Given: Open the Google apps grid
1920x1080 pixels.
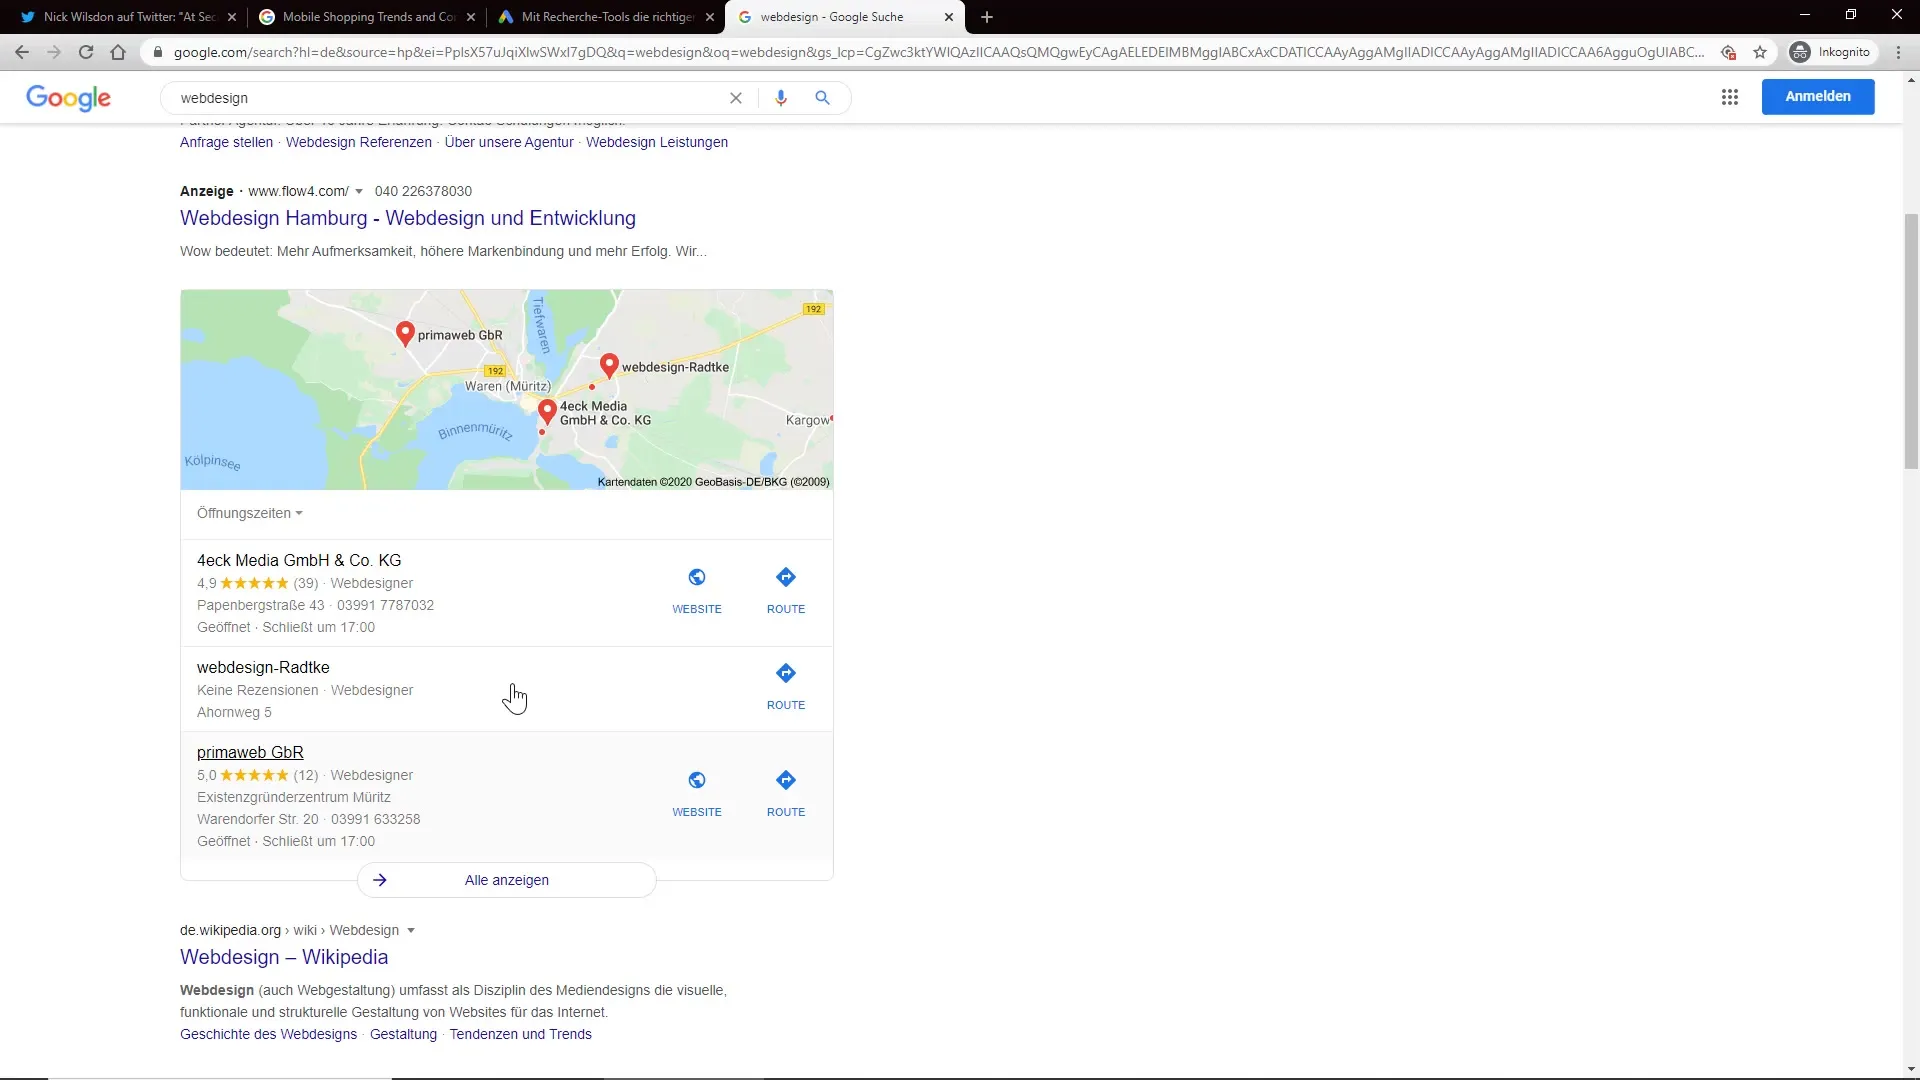Looking at the screenshot, I should tap(1730, 97).
